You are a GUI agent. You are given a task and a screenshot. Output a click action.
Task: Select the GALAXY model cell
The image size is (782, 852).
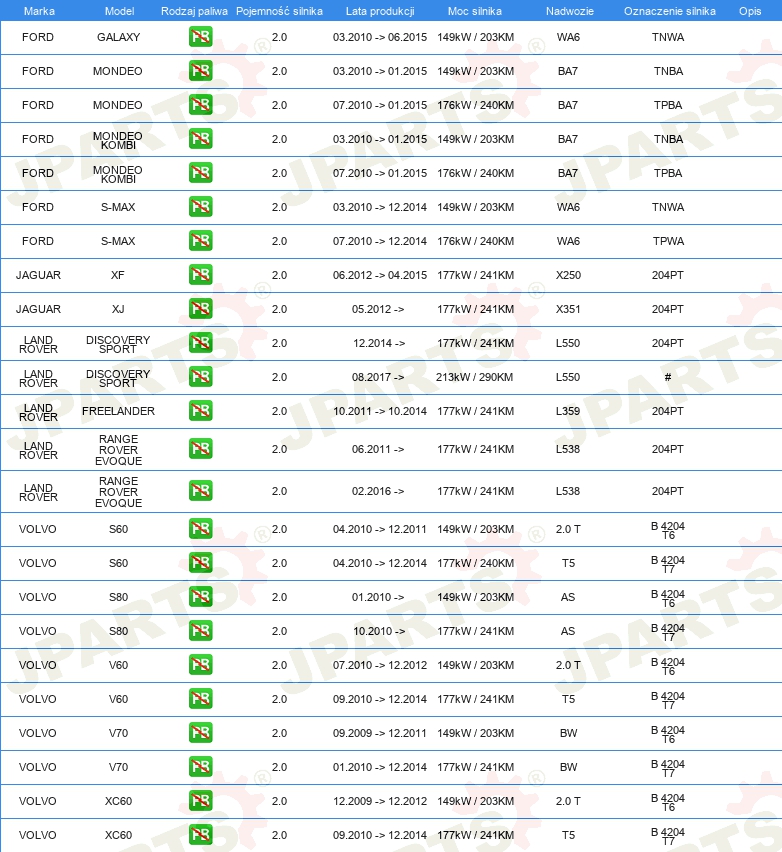118,37
